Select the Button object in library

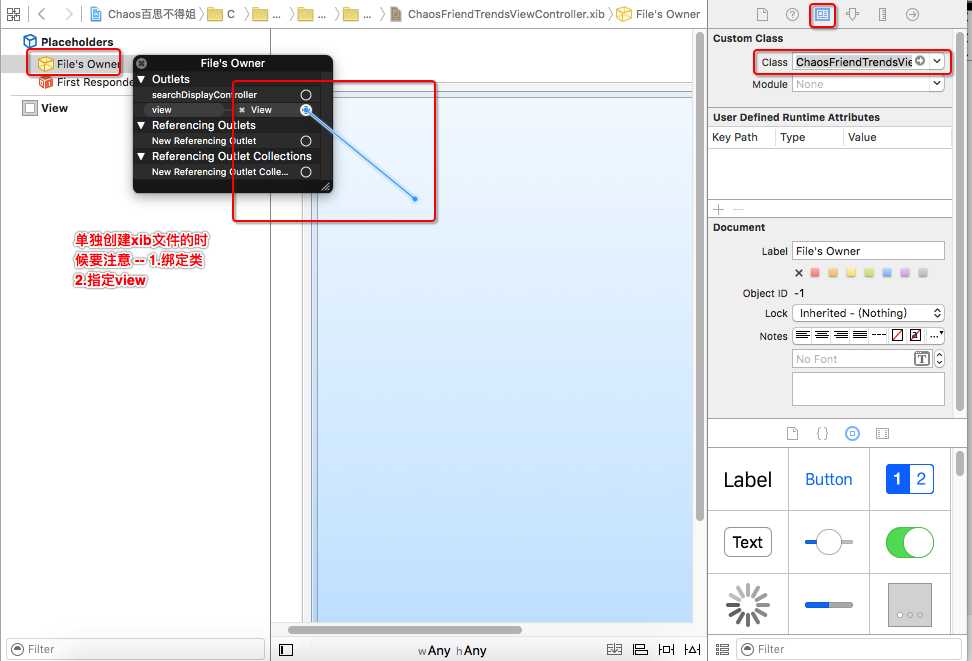[829, 479]
